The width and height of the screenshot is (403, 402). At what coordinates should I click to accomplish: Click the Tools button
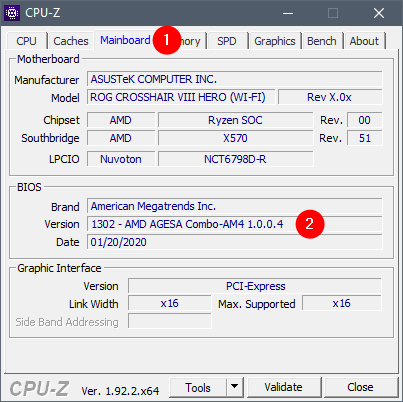tap(198, 388)
